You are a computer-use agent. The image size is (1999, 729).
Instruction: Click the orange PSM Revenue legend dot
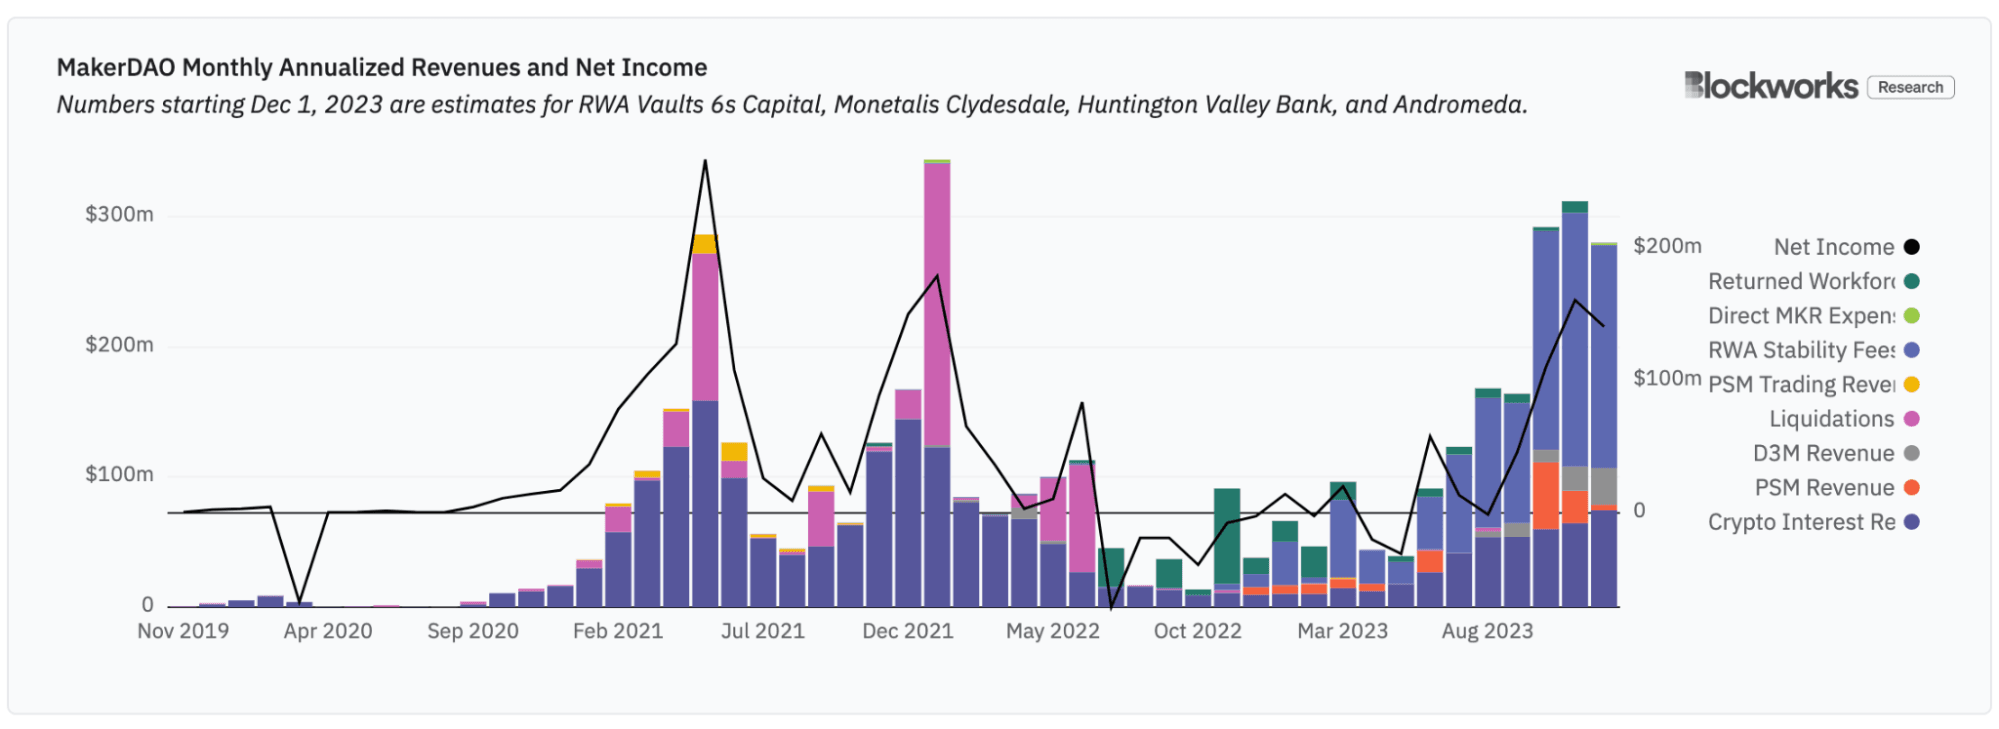tap(1911, 487)
